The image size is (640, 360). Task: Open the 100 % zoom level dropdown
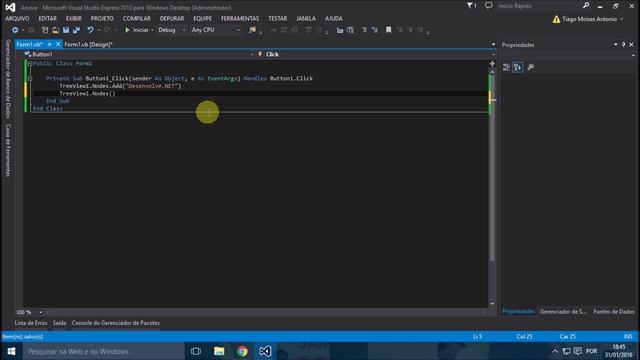(40, 312)
